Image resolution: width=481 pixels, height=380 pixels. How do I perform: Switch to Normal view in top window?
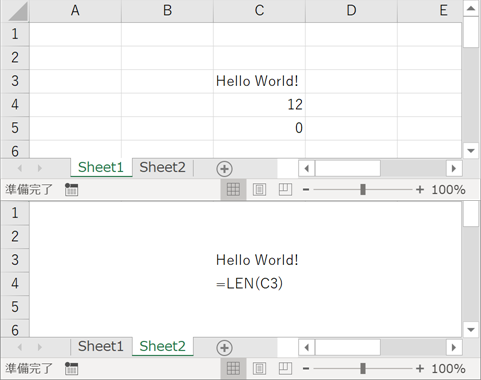coord(233,190)
